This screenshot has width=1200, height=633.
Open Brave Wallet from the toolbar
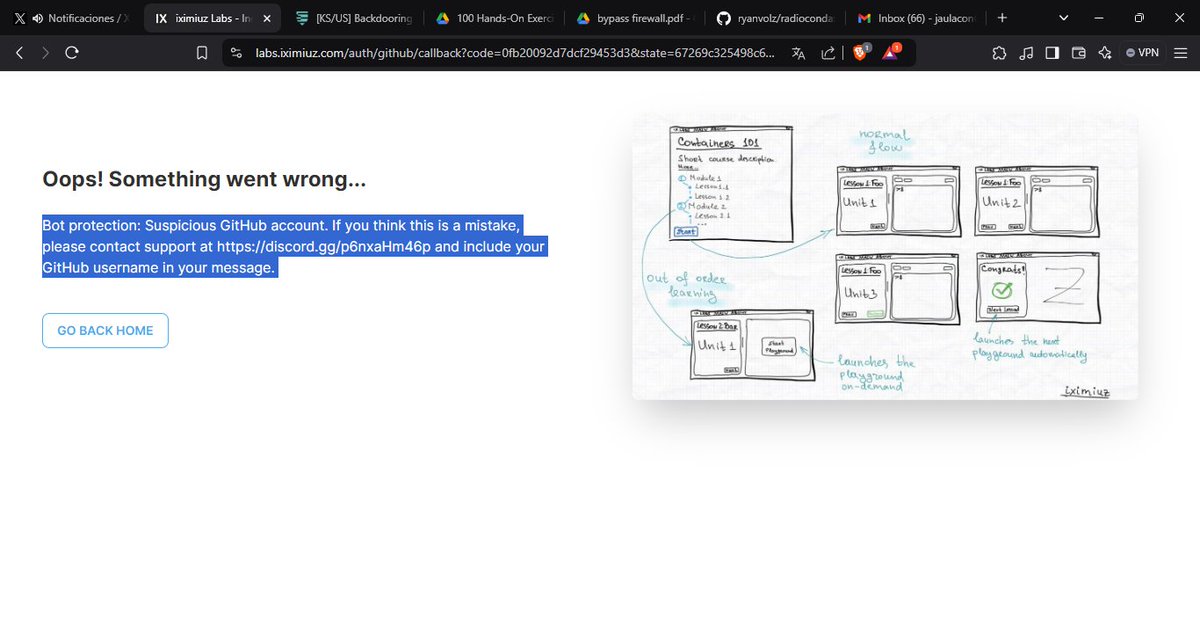(1078, 52)
